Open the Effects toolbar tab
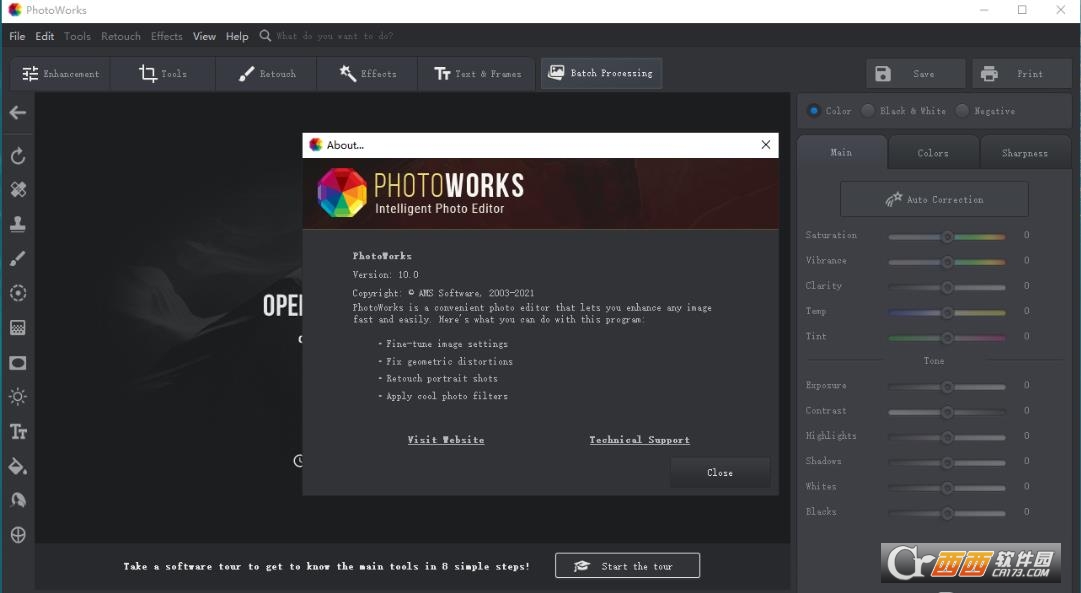This screenshot has height=593, width=1081. (367, 74)
